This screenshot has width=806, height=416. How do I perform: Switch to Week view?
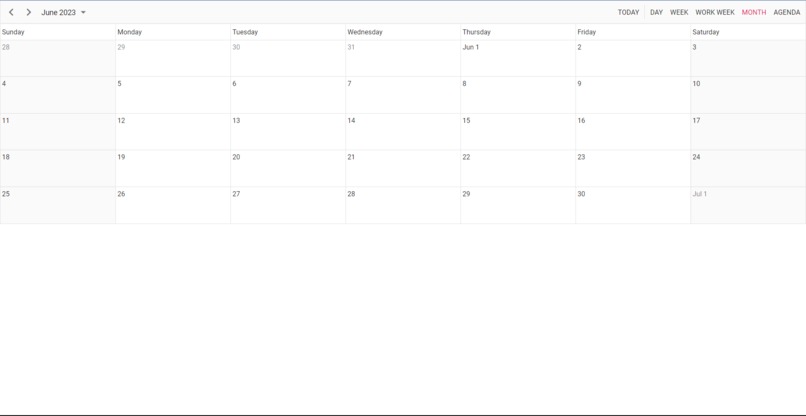[679, 12]
